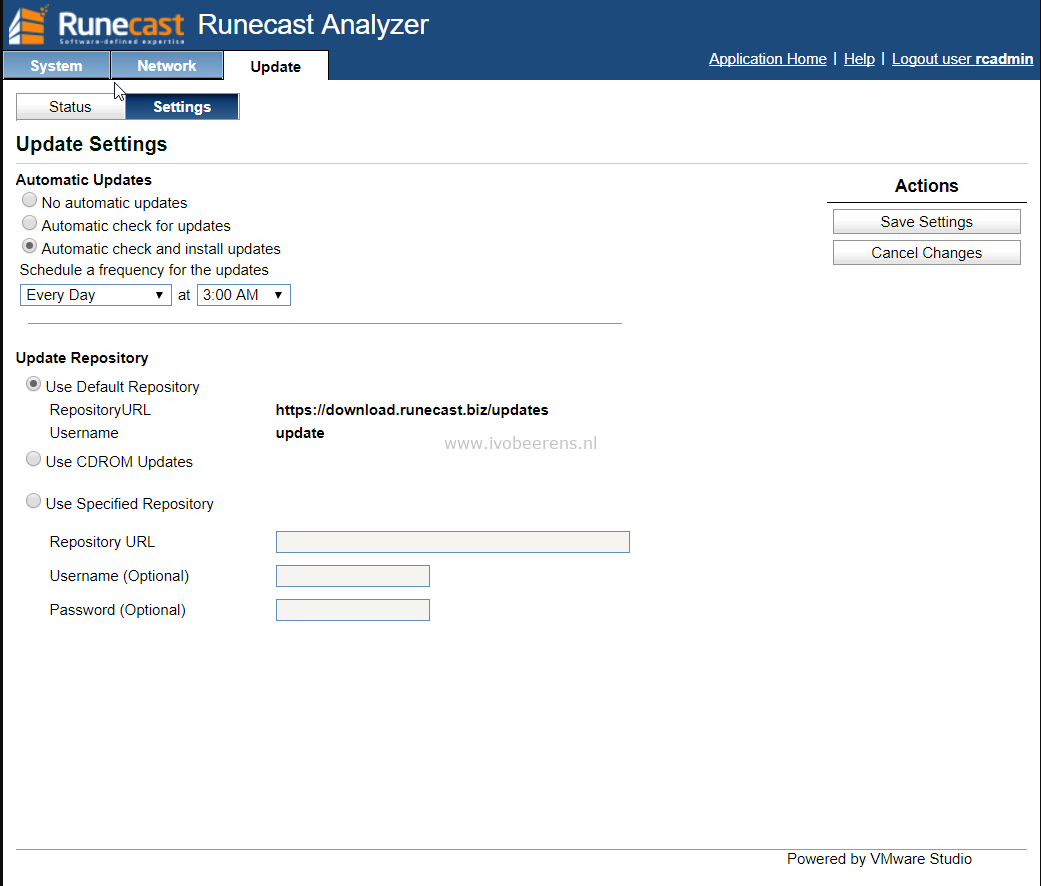Click 'Schedule a frequency for the updates' text
The image size is (1041, 886).
(x=144, y=270)
